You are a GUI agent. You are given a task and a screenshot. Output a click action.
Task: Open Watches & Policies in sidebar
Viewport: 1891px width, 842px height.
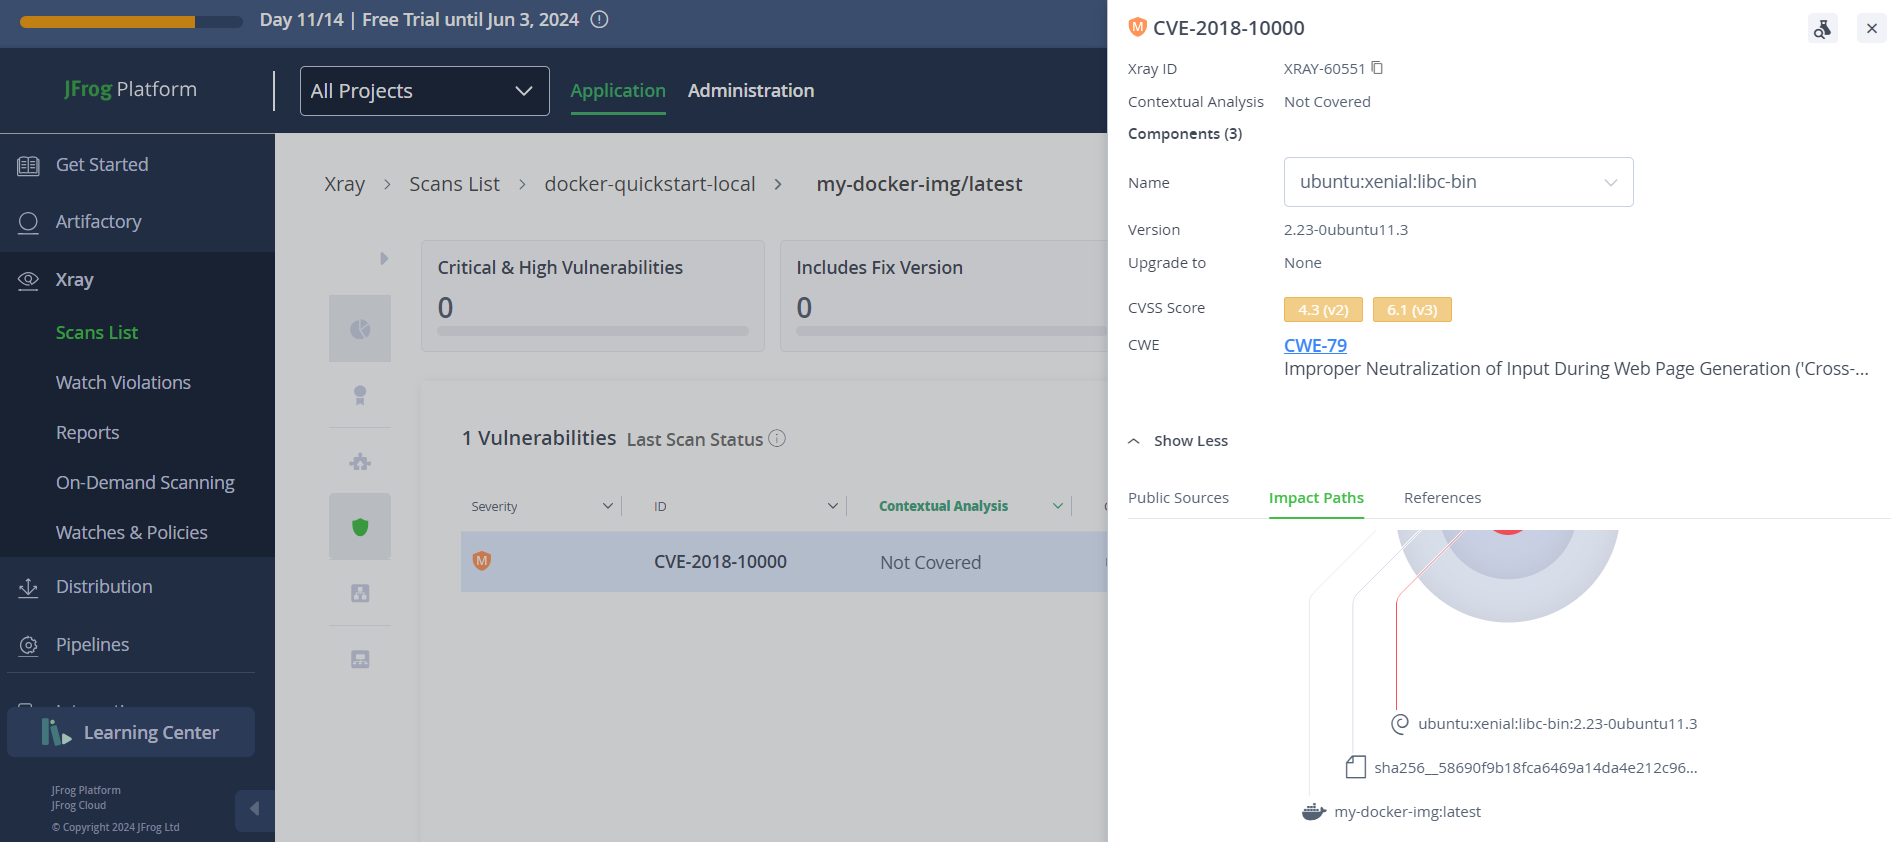pos(132,533)
